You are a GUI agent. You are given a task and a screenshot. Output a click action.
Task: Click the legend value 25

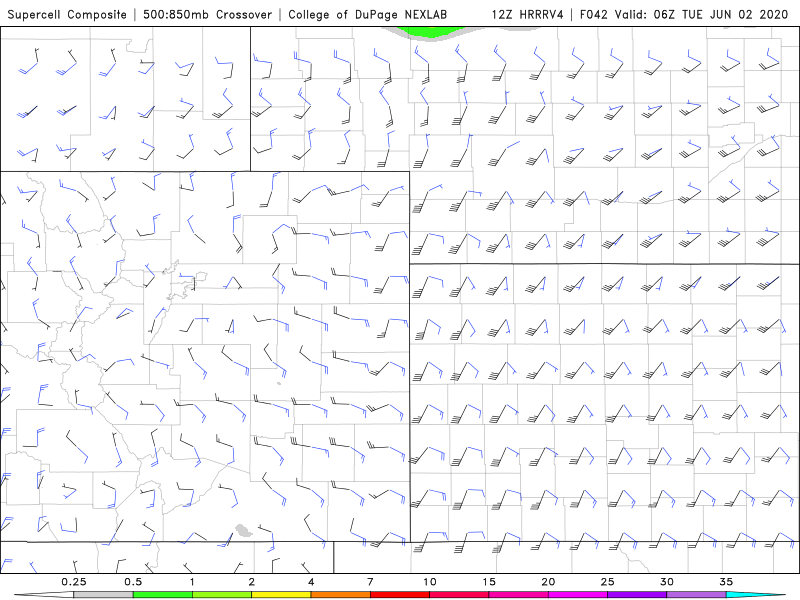click(607, 582)
